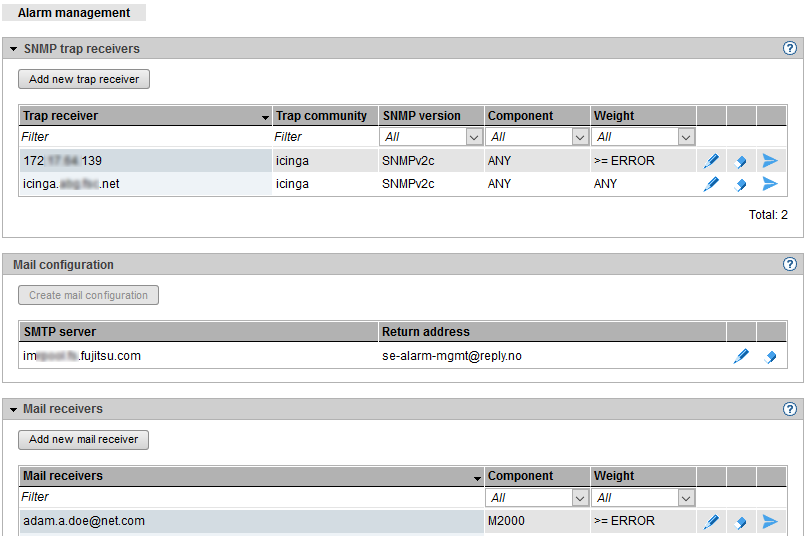Open help for SNMP trap receivers
This screenshot has height=536, width=808.
coord(790,48)
